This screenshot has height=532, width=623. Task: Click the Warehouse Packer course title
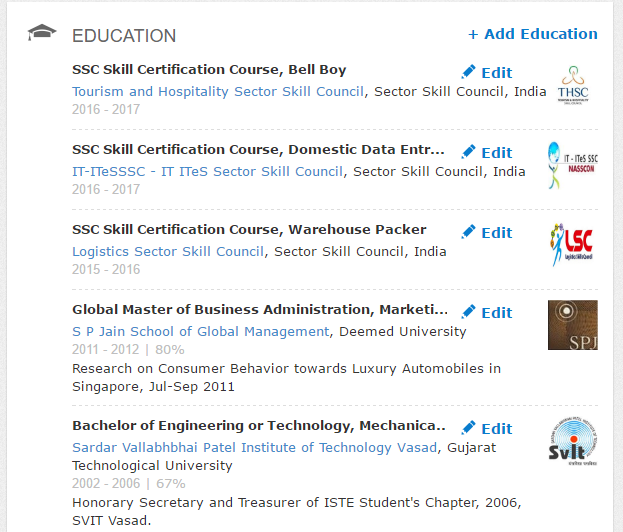(249, 230)
